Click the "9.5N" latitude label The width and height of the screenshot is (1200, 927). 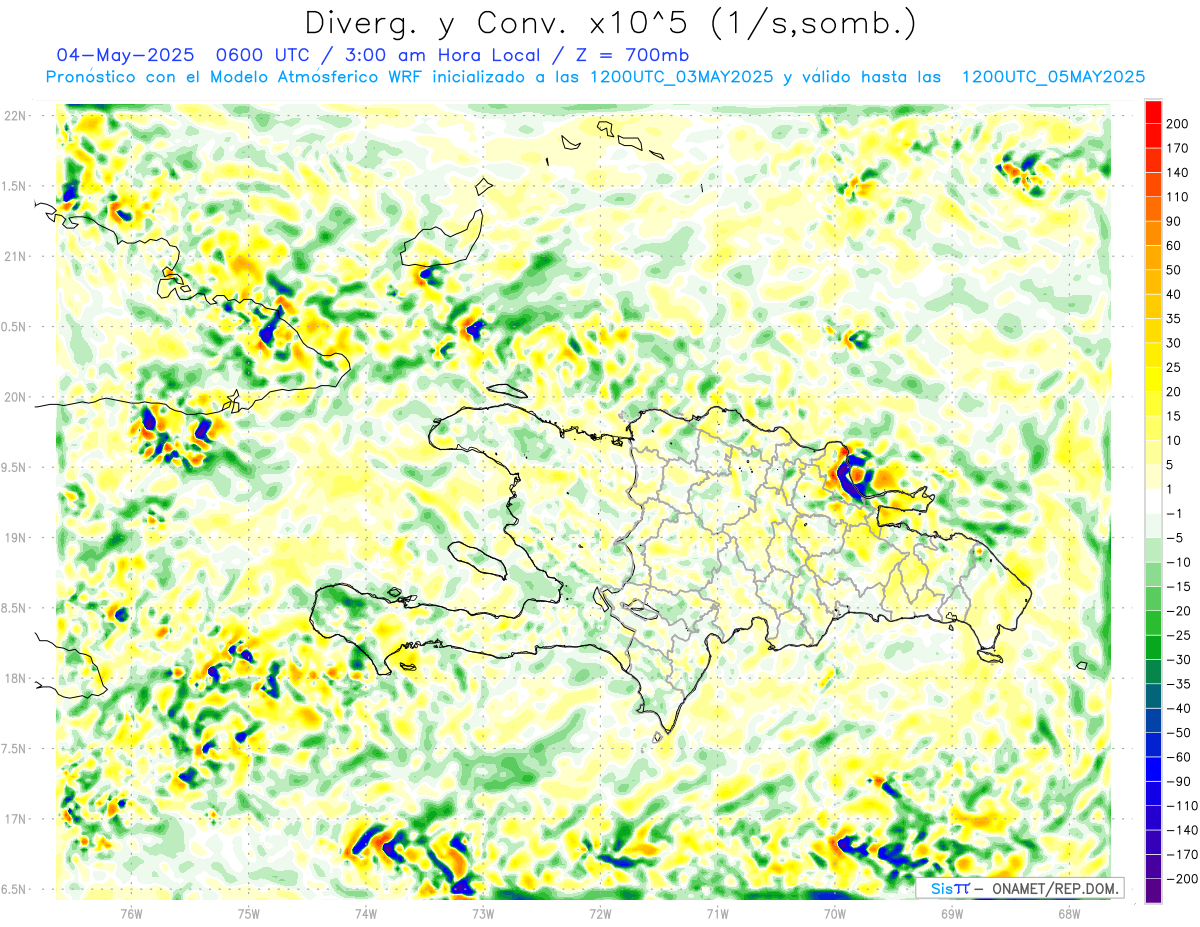(x=14, y=468)
